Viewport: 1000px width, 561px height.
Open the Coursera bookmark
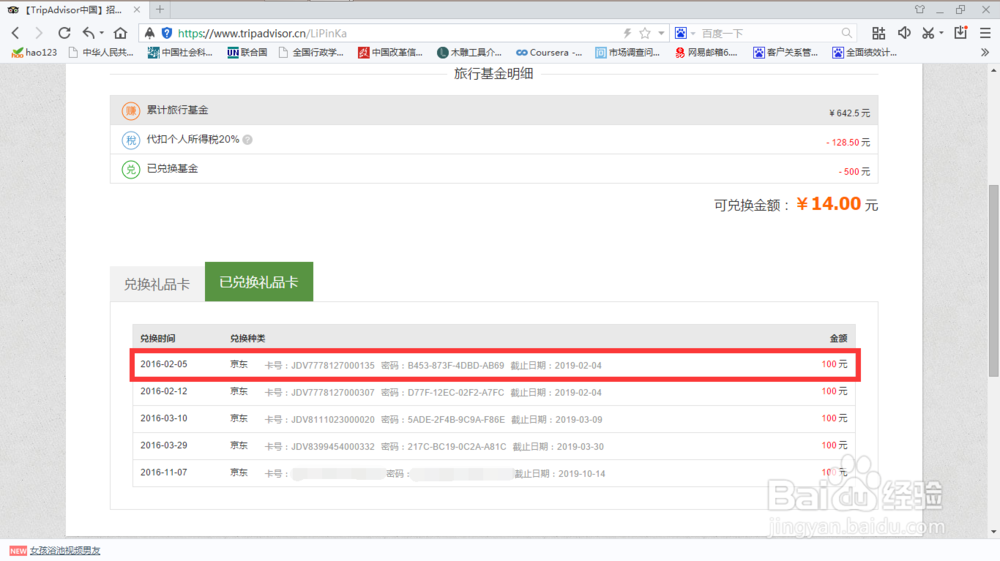click(x=549, y=52)
